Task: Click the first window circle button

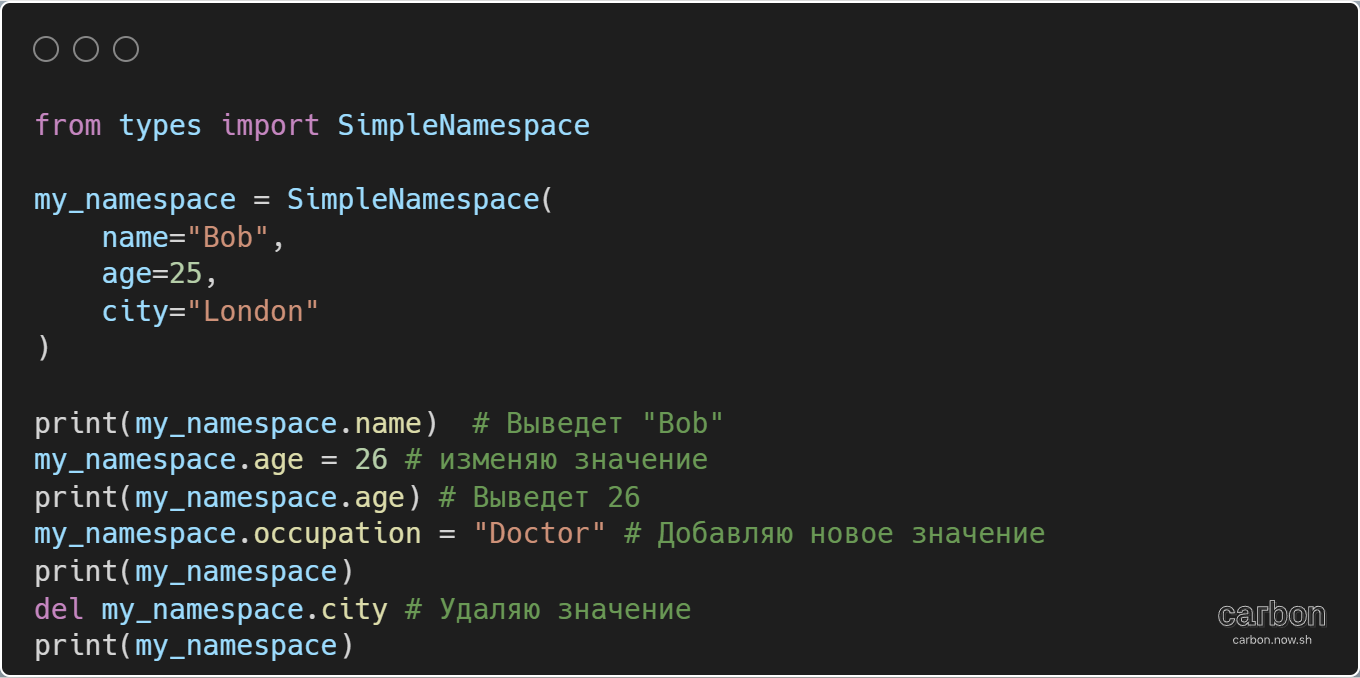Action: coord(46,49)
